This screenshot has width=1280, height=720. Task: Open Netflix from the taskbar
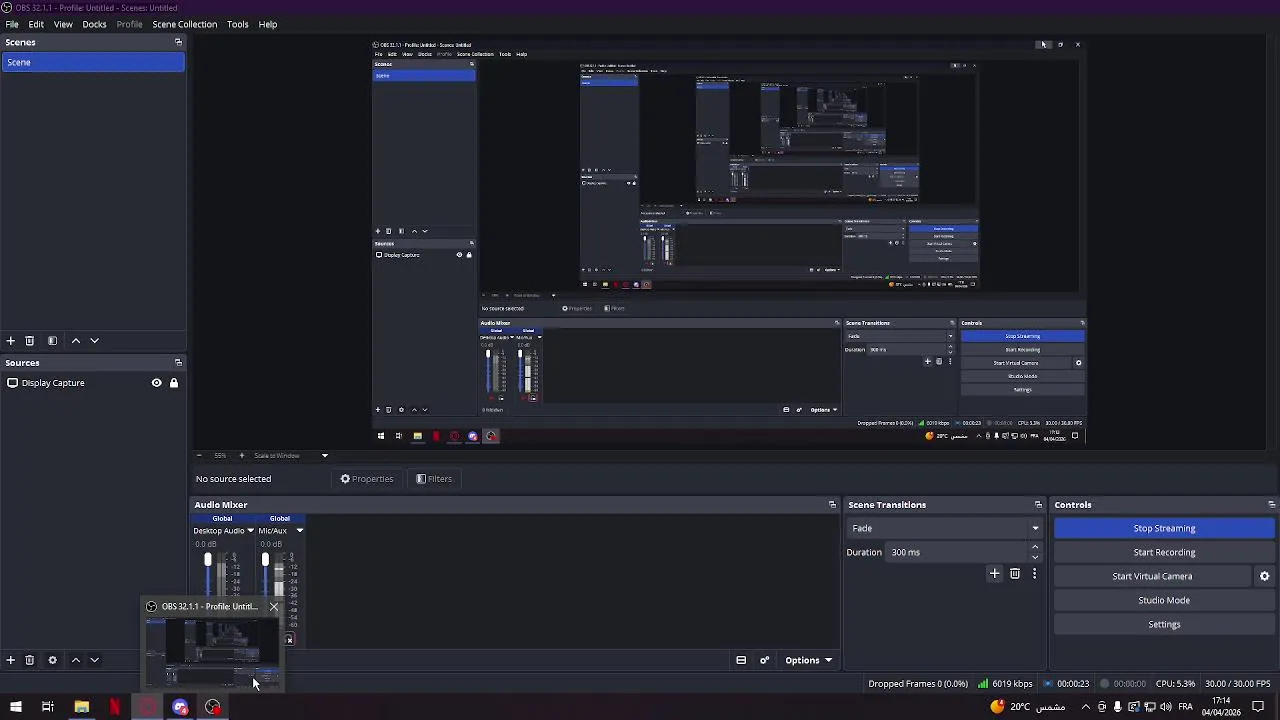pos(114,707)
